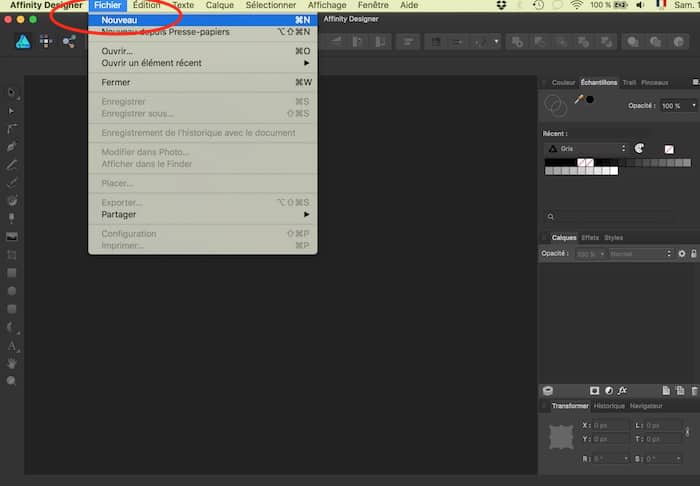Add an adjustment layer icon
The image size is (700, 486).
coord(608,391)
